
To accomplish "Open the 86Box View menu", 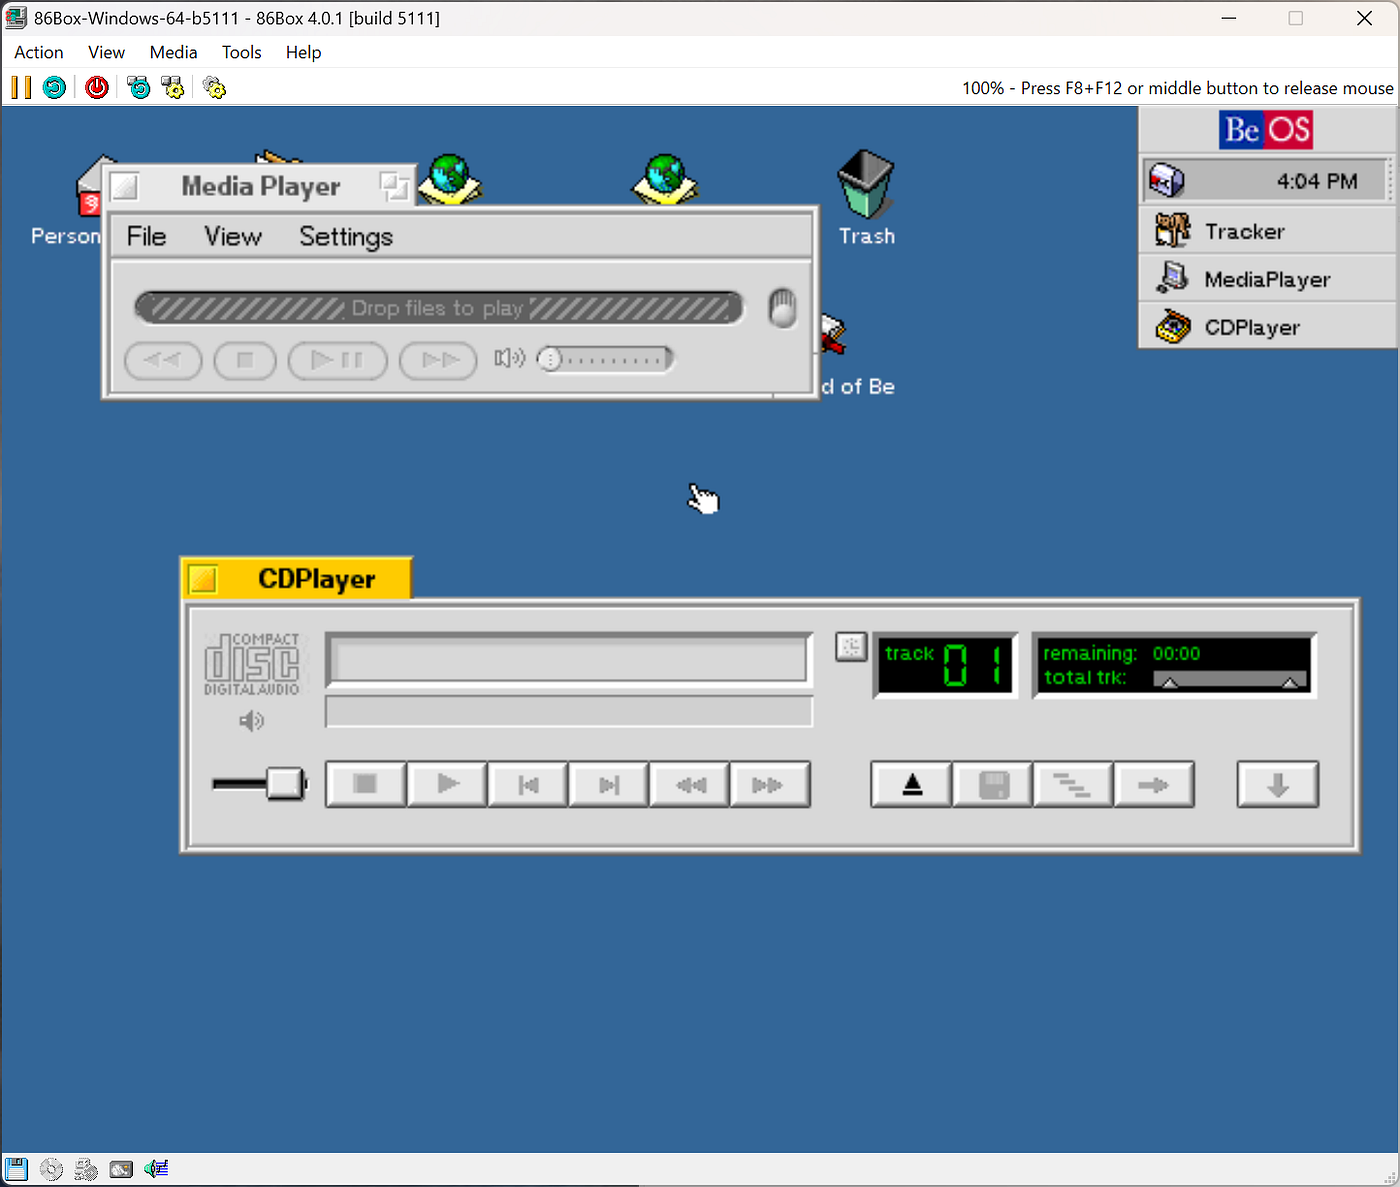I will [x=106, y=52].
